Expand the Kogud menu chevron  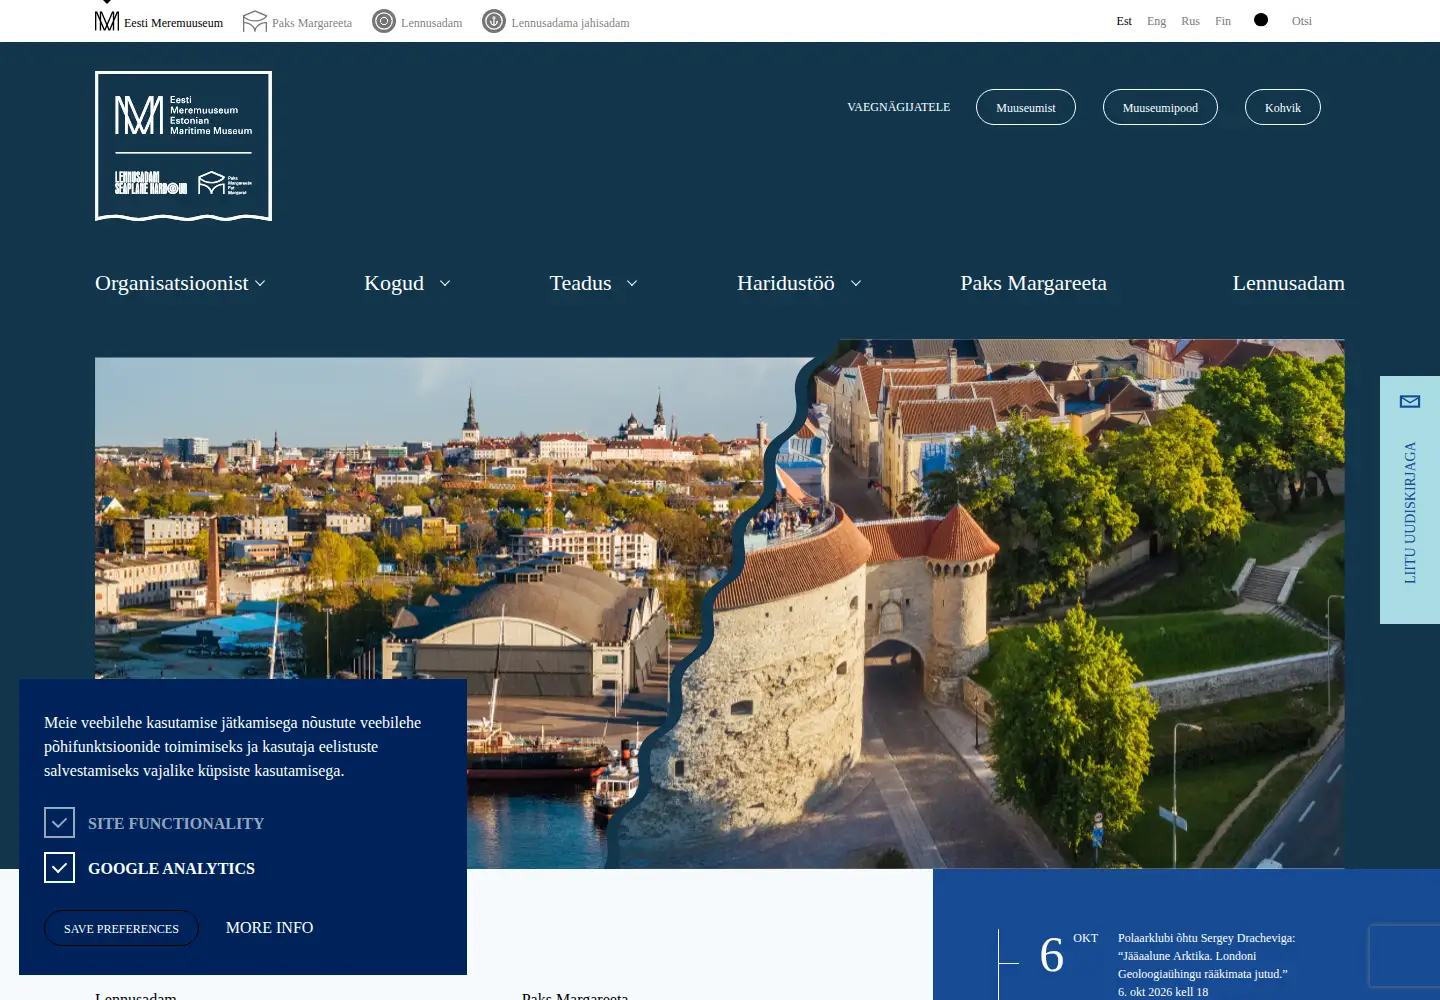445,284
